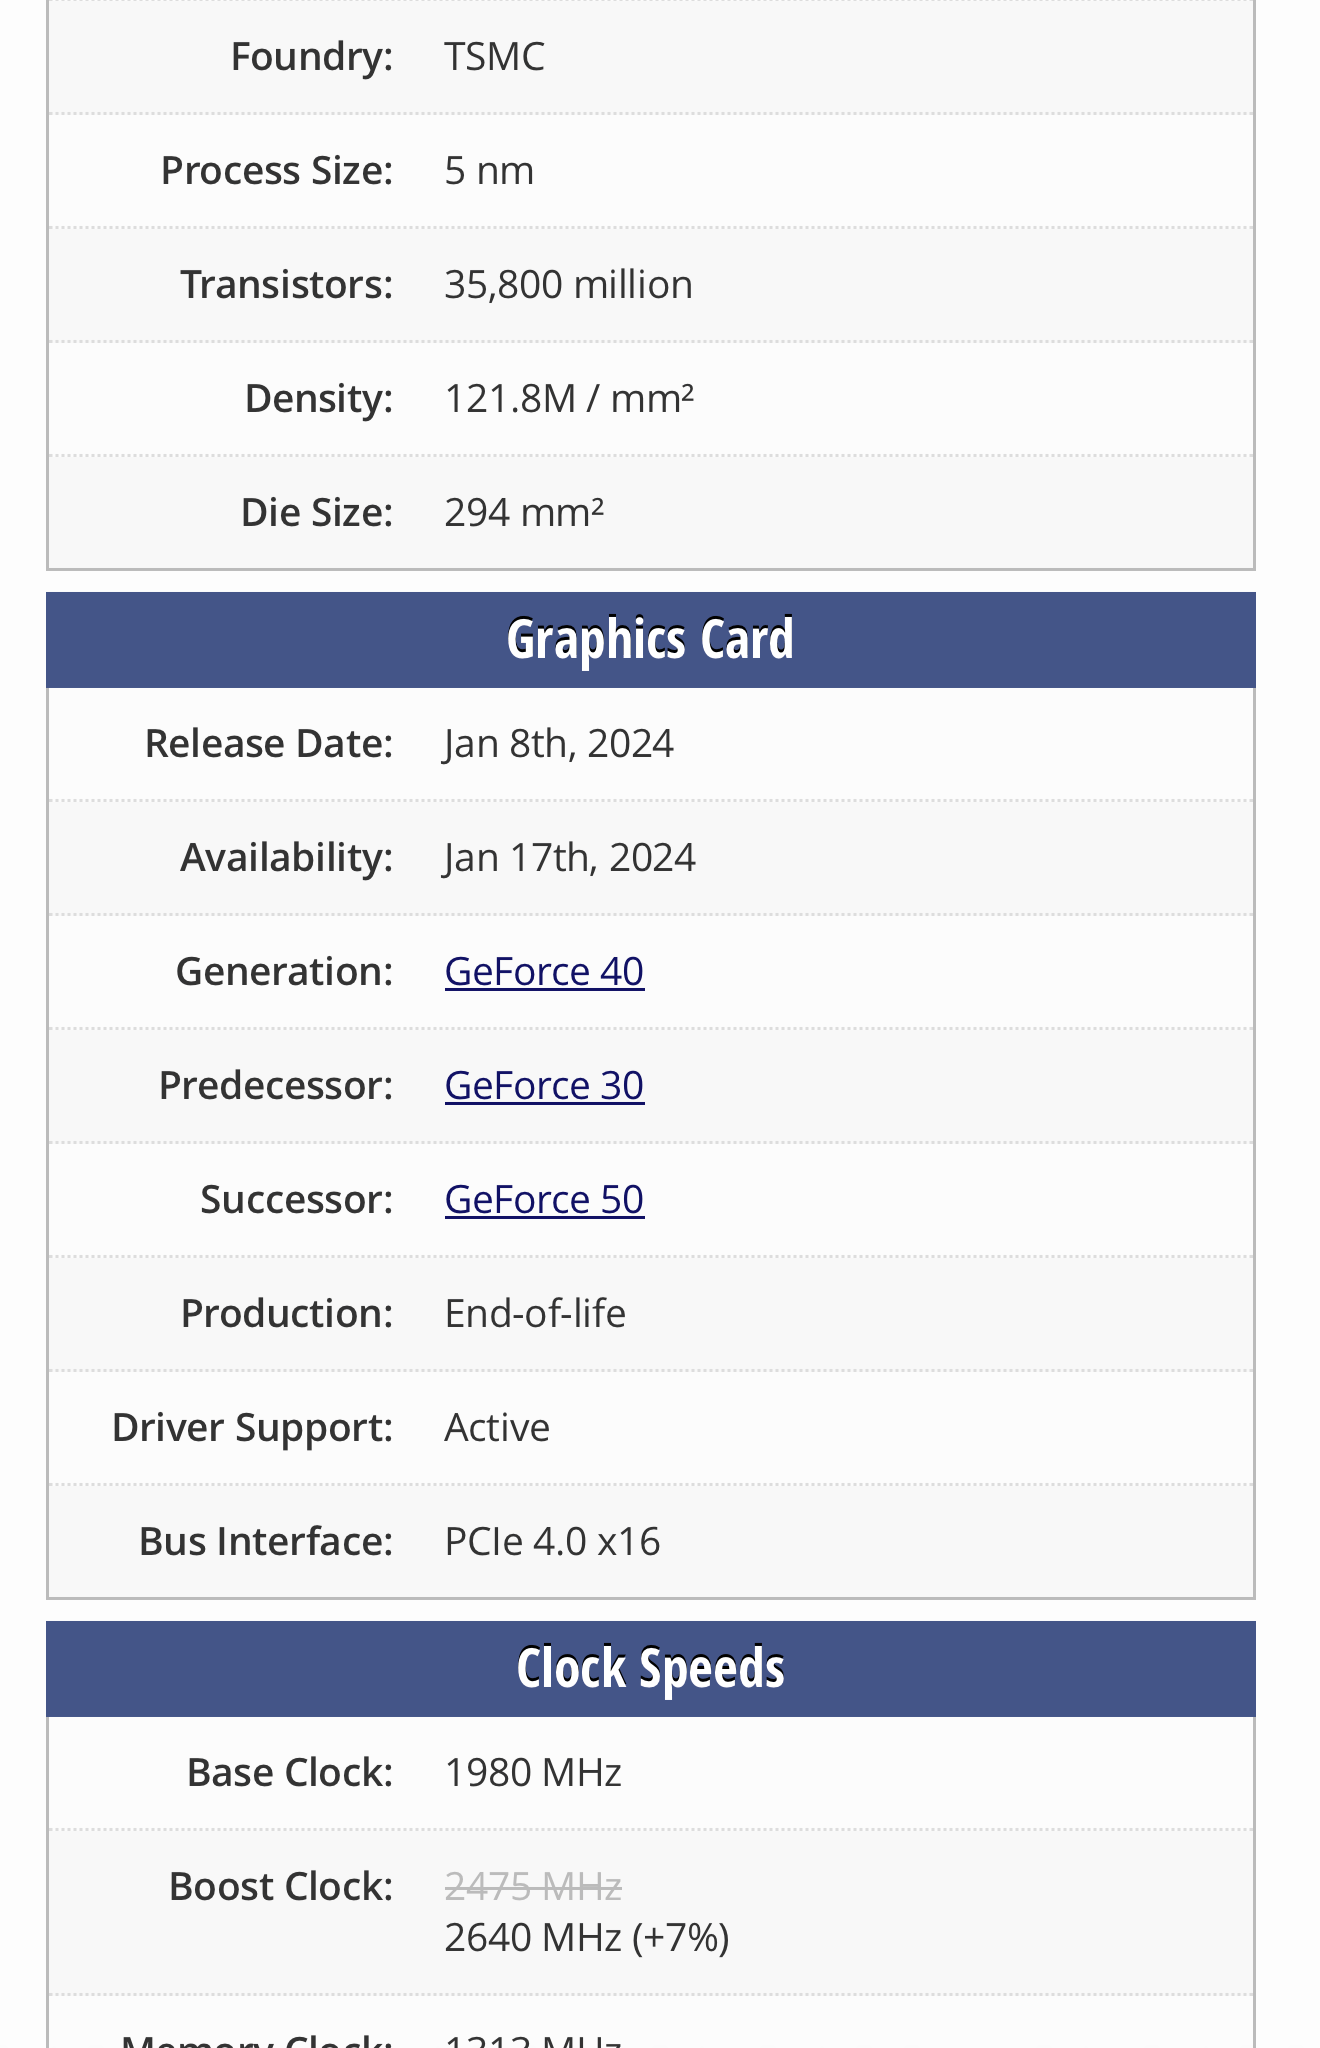Select the struck-through 2475 MHz boost clock

533,1887
